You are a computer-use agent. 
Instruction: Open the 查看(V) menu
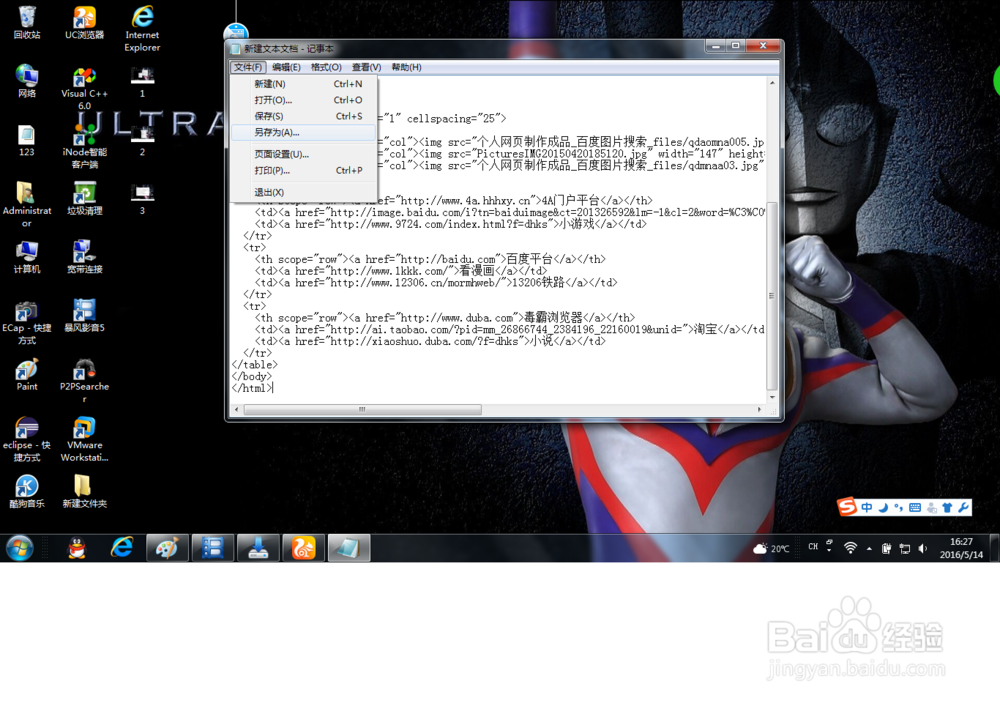click(x=367, y=67)
